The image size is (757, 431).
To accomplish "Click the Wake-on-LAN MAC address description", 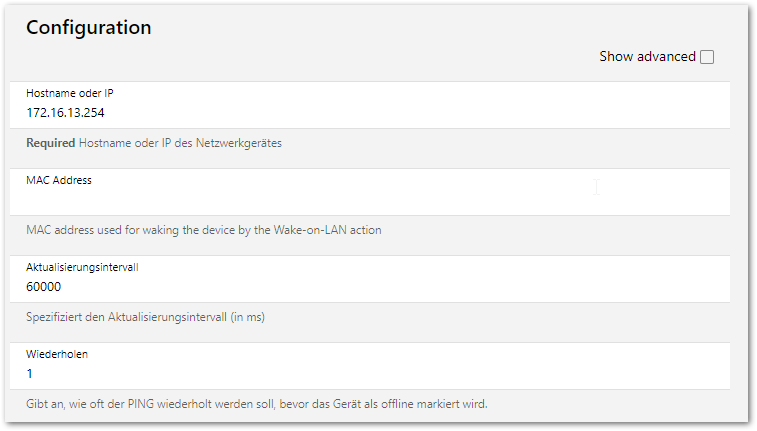I will (x=203, y=230).
